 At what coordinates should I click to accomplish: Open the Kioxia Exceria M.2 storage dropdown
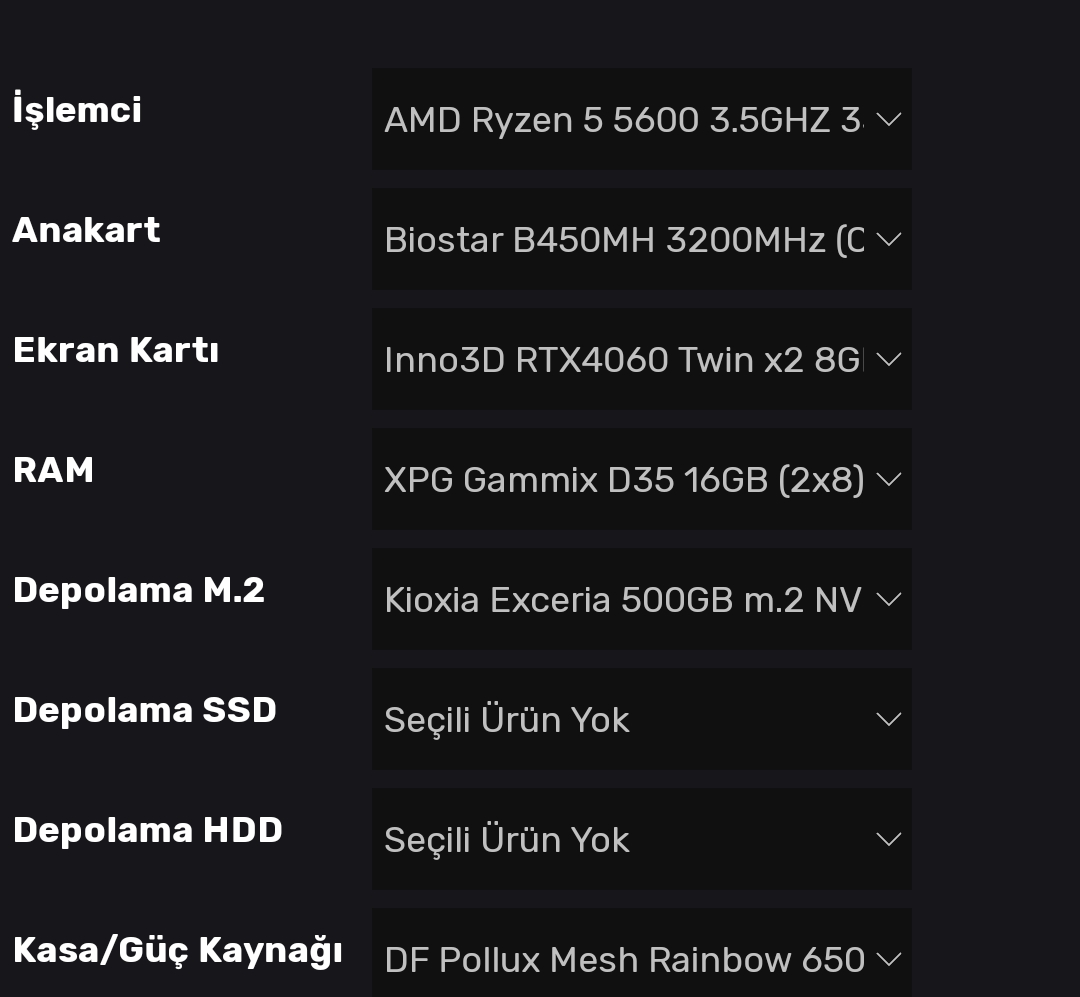623,599
